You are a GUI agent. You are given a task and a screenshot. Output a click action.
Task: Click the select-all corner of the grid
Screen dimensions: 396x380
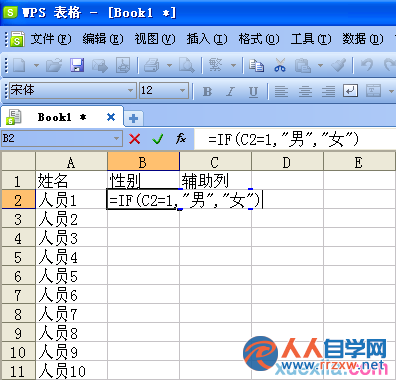pyautogui.click(x=18, y=162)
